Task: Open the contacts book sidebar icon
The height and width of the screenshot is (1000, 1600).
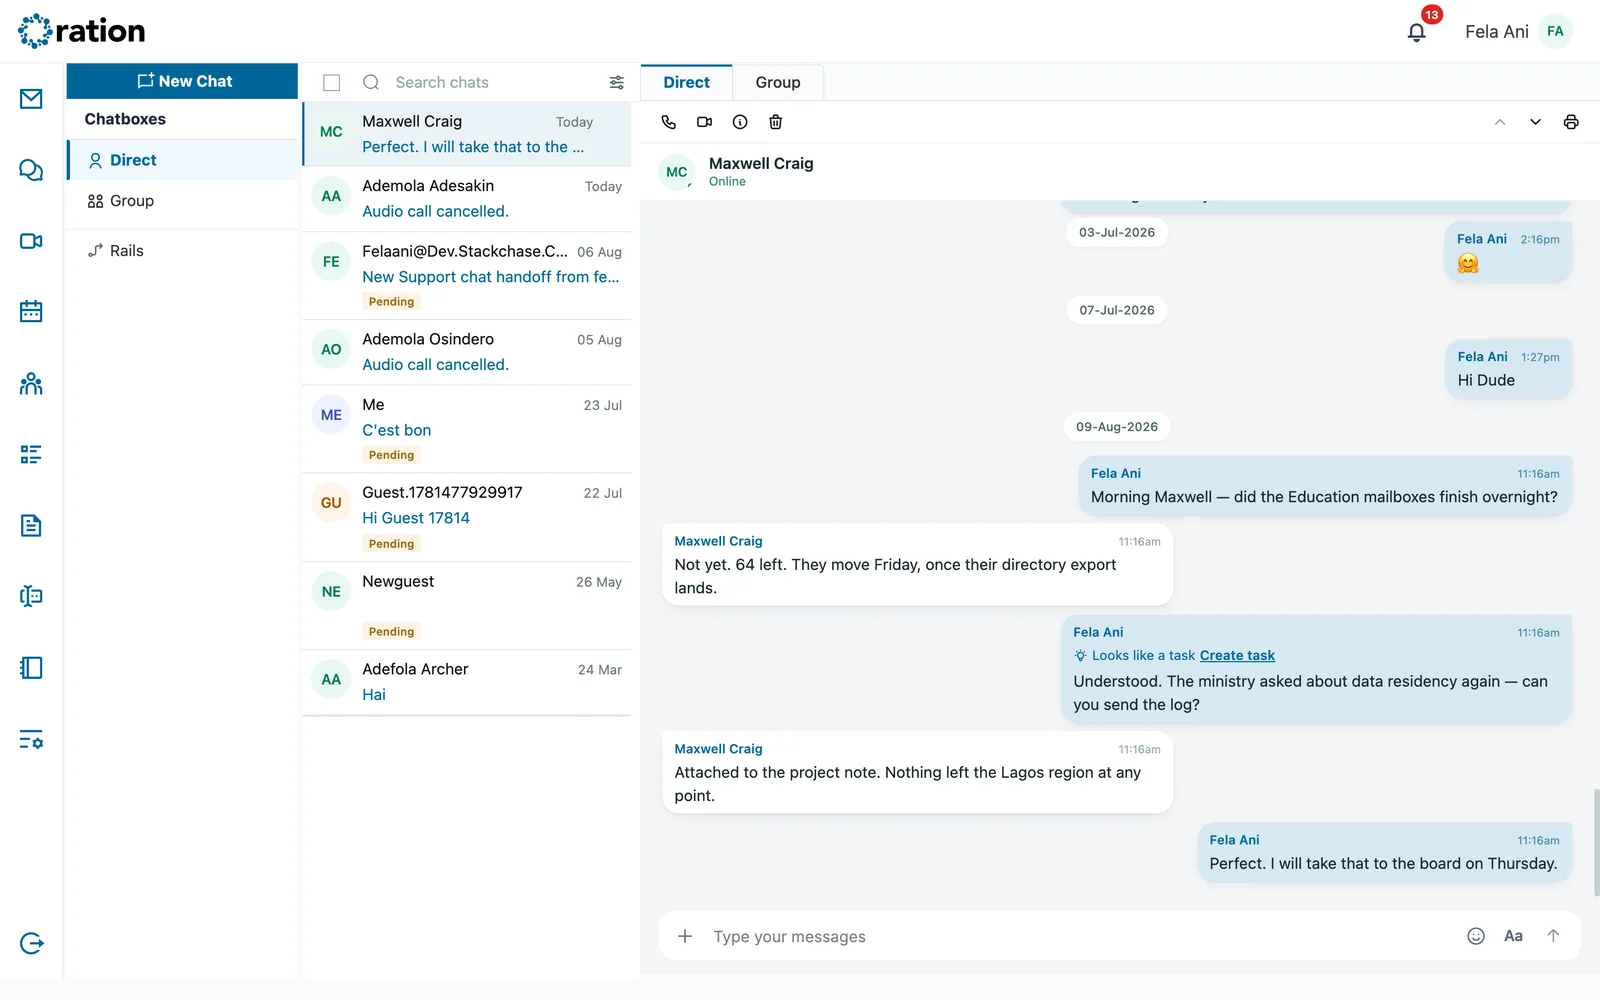Action: click(31, 597)
